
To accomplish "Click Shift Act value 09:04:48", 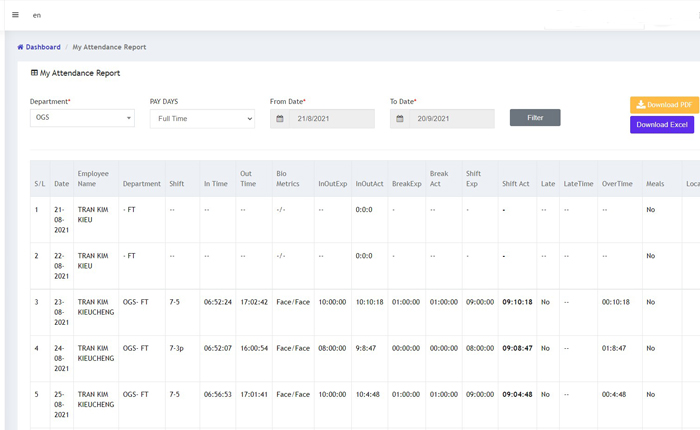I will 517,394.
